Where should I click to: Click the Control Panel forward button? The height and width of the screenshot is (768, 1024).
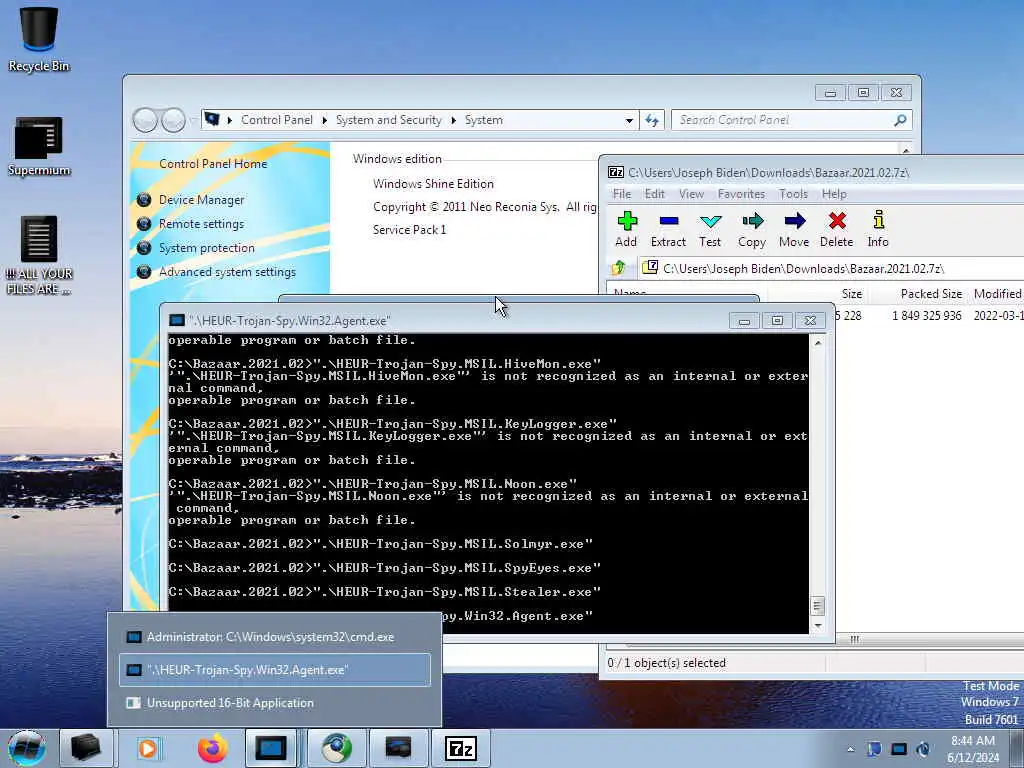click(173, 120)
